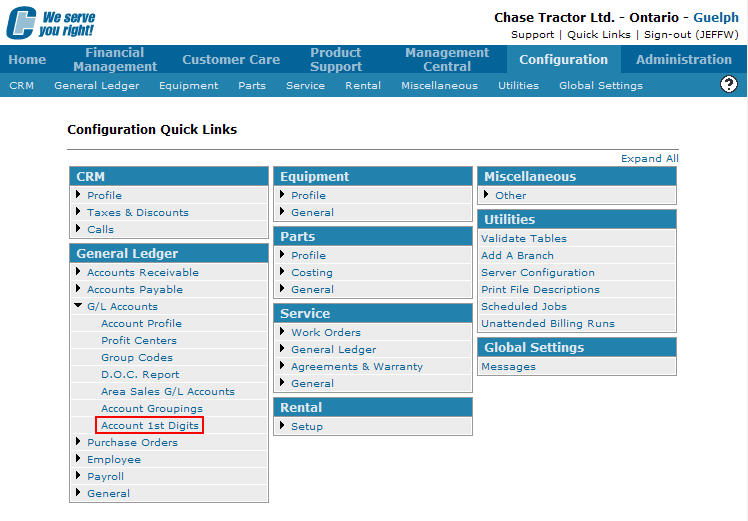Open Area Sales G/L Accounts link
This screenshot has width=748, height=521.
(x=168, y=392)
